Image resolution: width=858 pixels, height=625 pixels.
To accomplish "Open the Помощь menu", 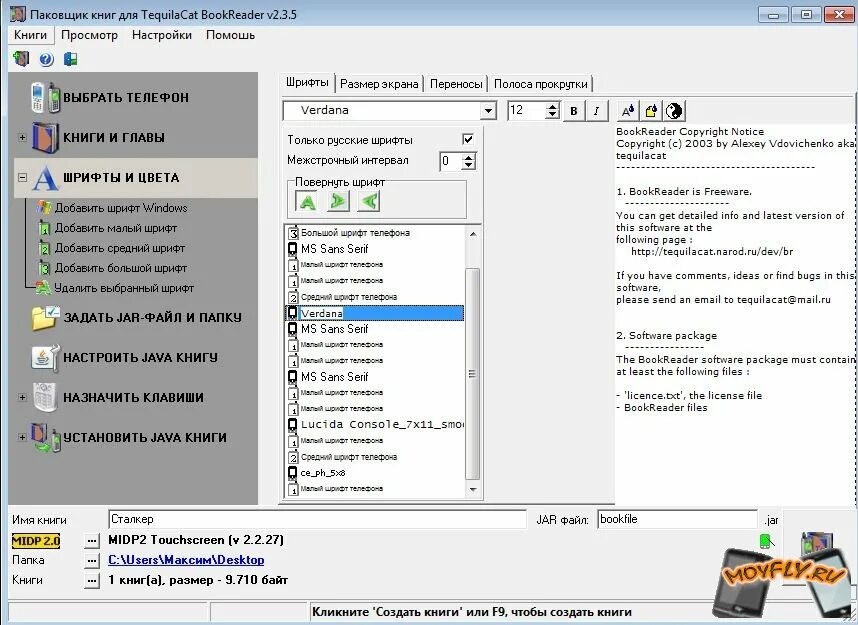I will point(230,35).
